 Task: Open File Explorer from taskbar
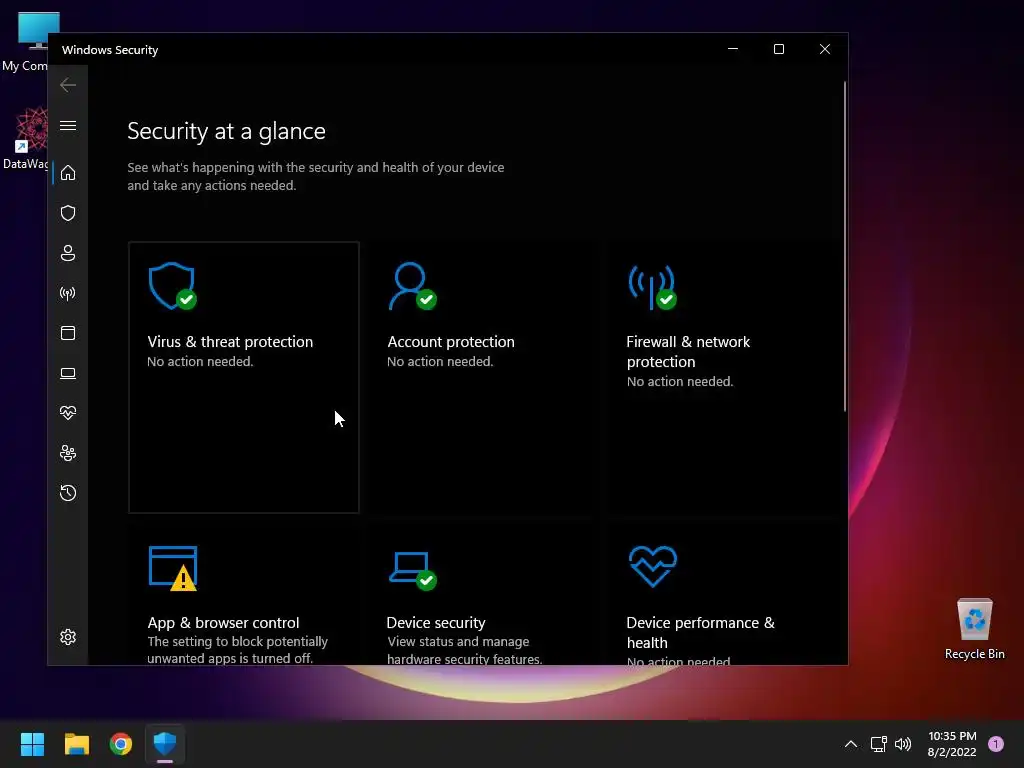[76, 744]
